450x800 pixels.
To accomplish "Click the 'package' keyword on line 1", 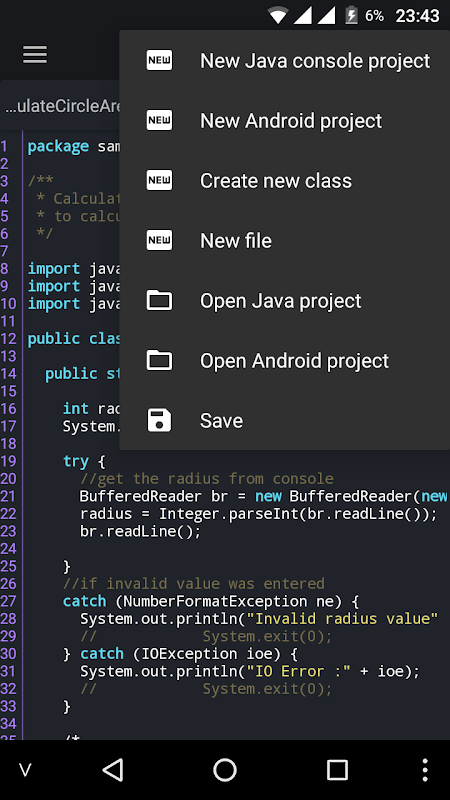I will (58, 147).
